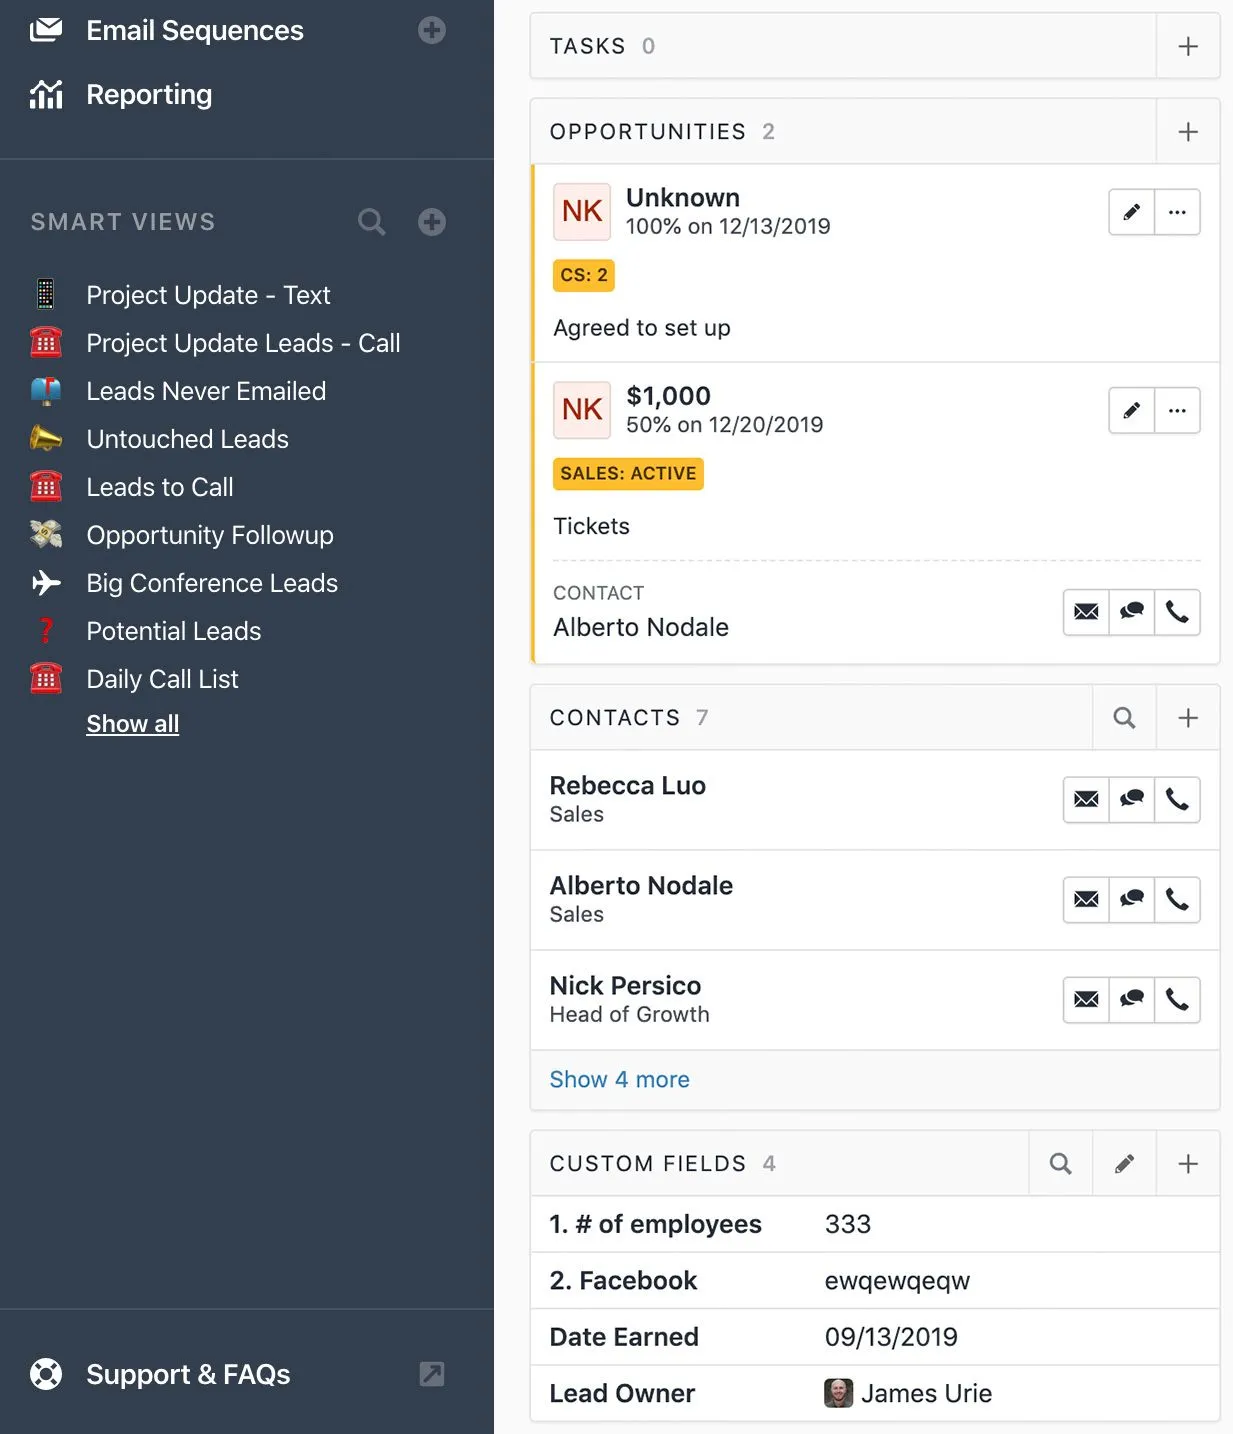This screenshot has width=1233, height=1434.
Task: Open search in Custom Fields panel
Action: tap(1060, 1163)
